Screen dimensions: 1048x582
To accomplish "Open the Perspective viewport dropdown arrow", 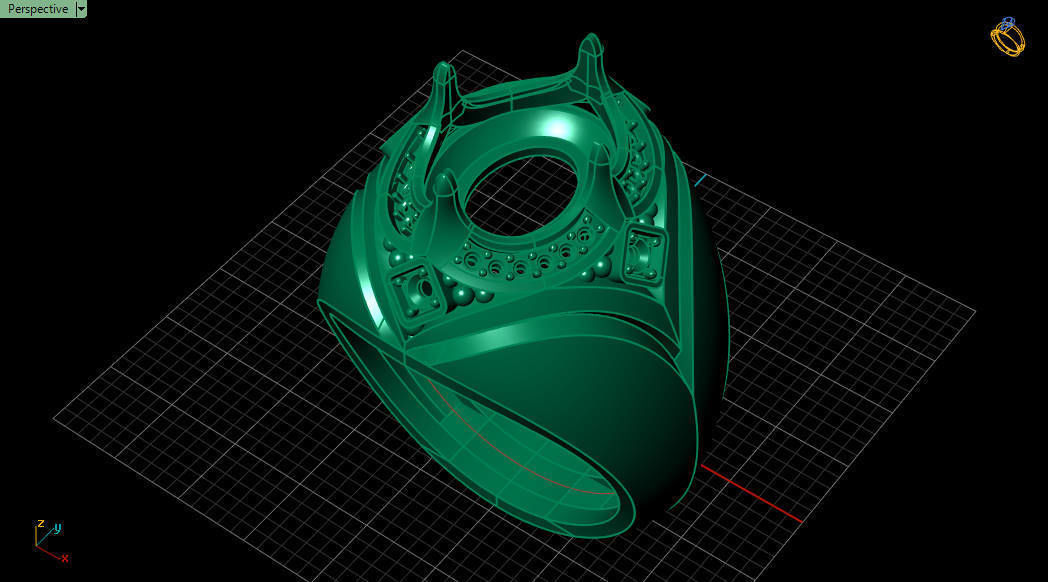I will [x=82, y=9].
